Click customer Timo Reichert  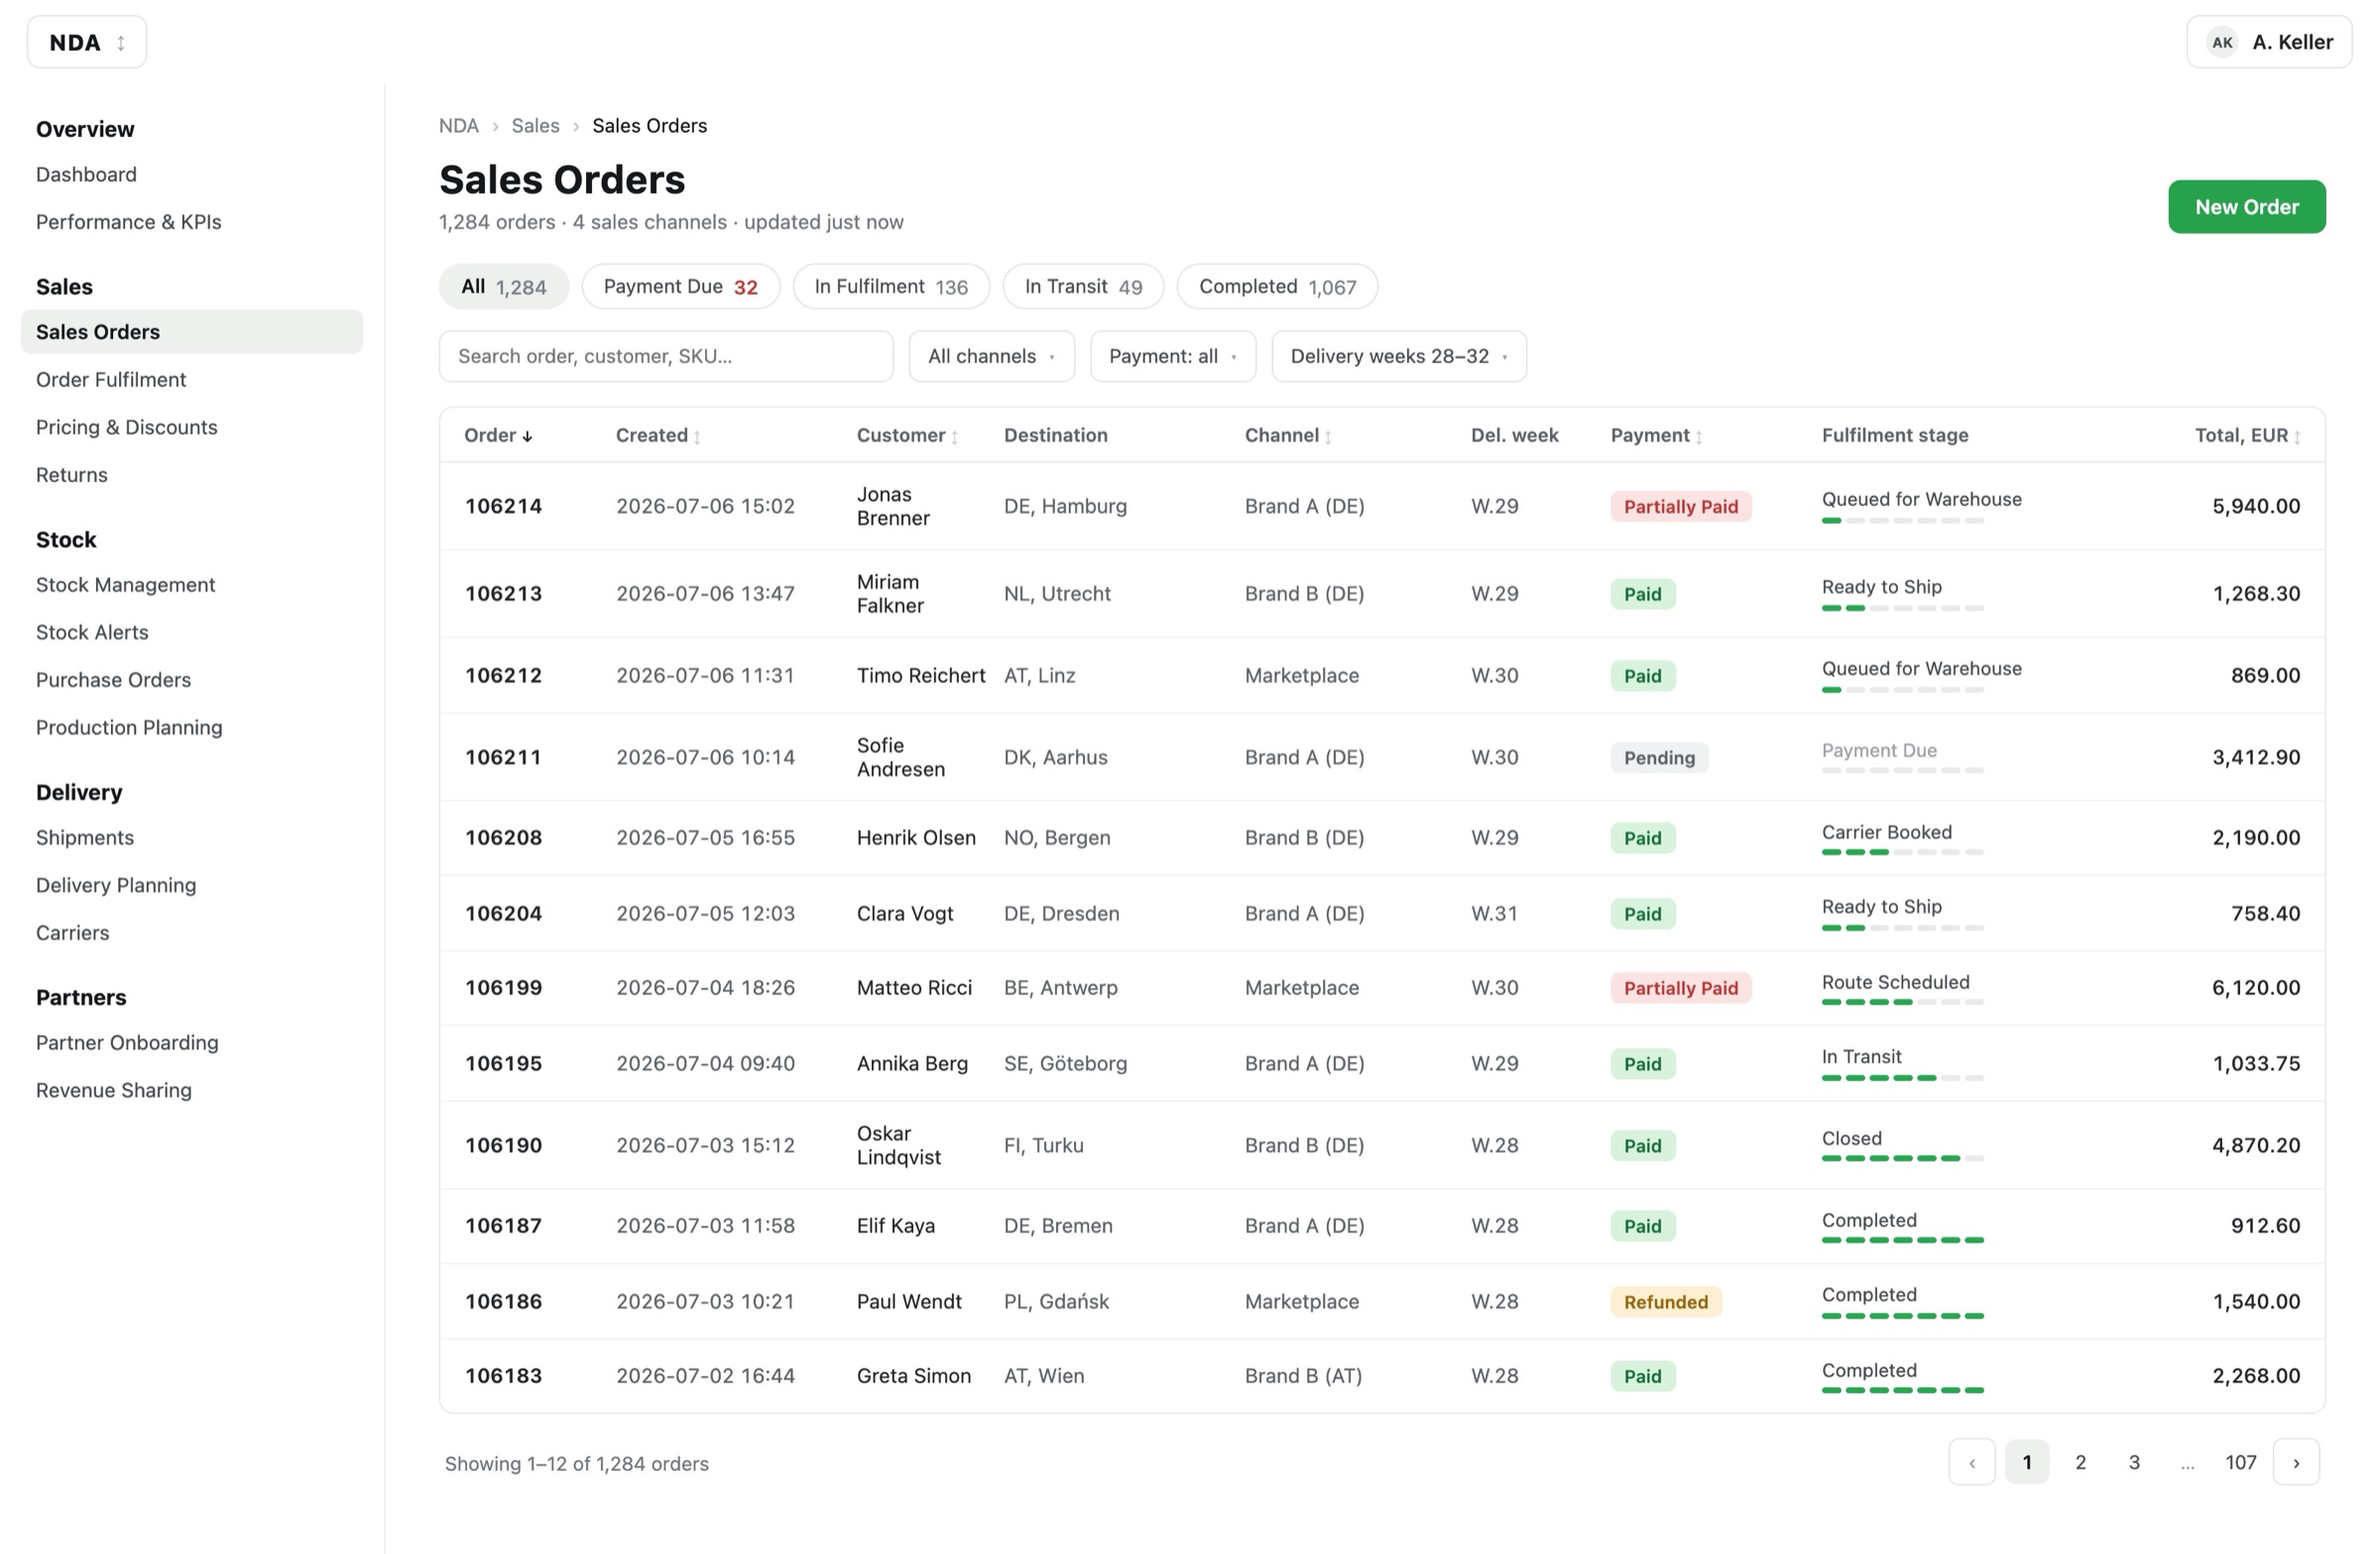[x=921, y=676]
